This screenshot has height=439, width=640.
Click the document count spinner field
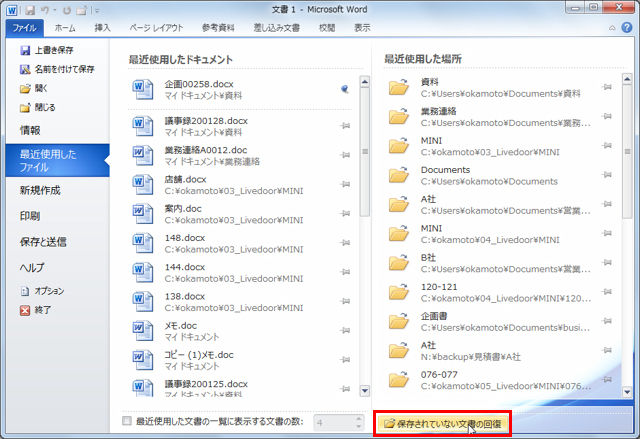coord(338,422)
